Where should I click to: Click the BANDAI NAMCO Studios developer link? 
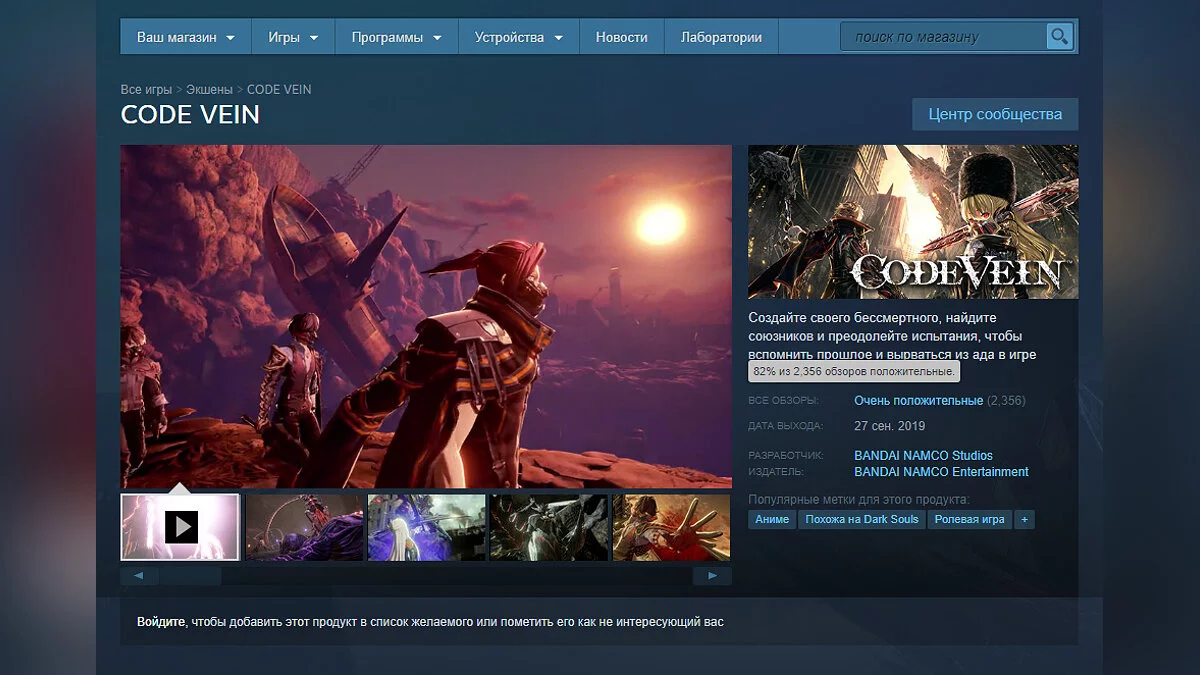coord(923,456)
